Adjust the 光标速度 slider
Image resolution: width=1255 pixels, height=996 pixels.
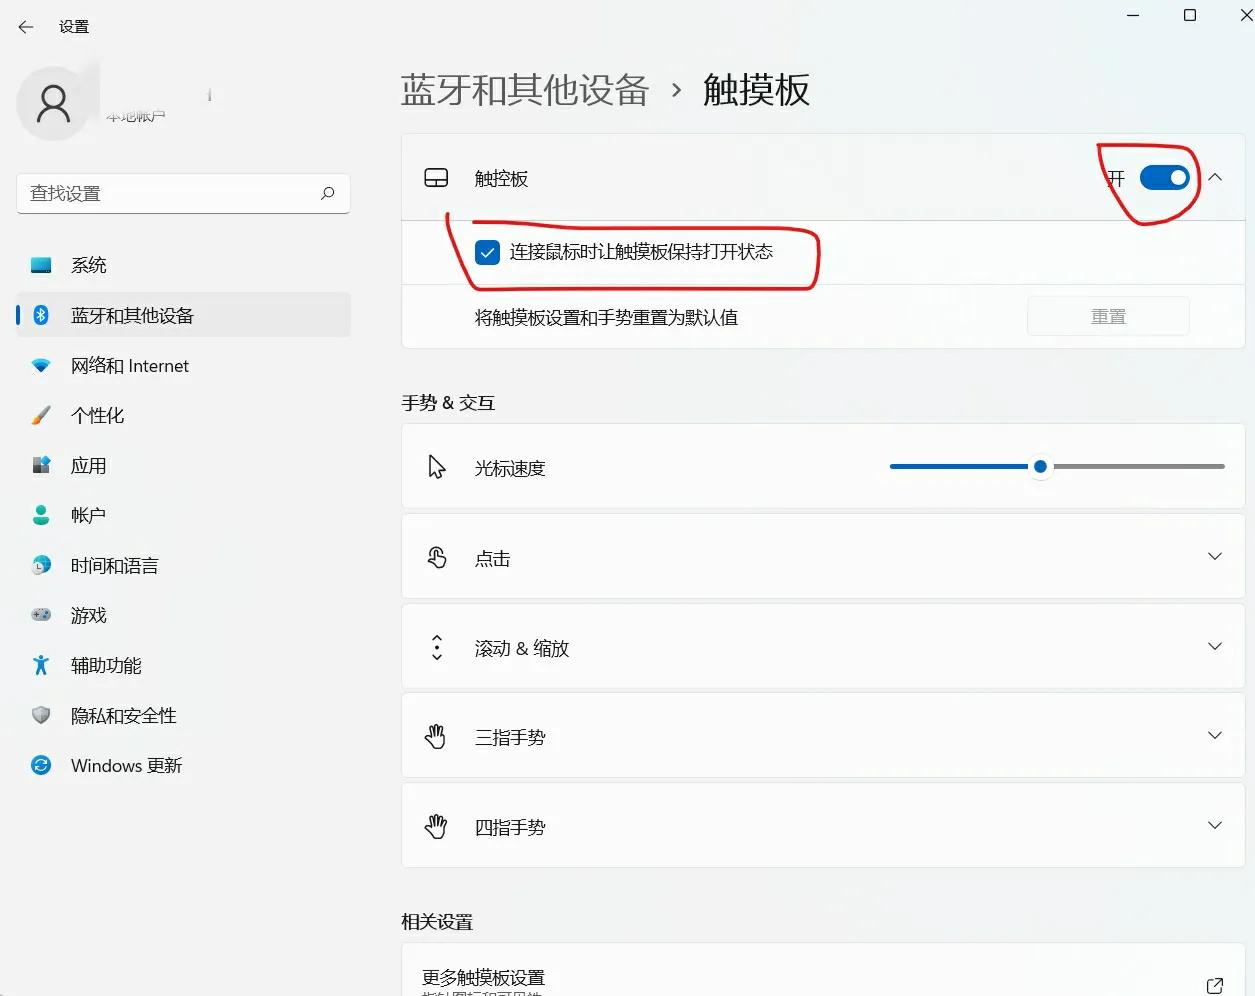pos(1039,466)
